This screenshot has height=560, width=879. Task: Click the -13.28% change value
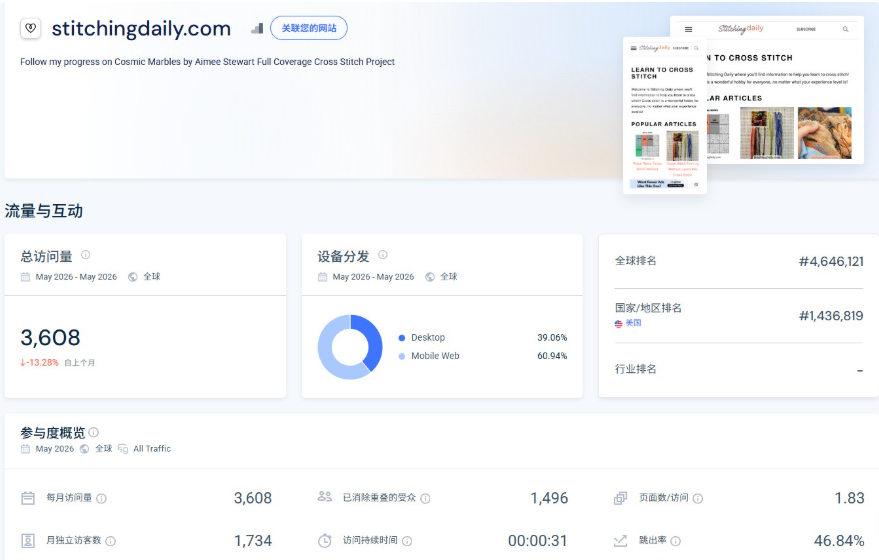pos(39,363)
